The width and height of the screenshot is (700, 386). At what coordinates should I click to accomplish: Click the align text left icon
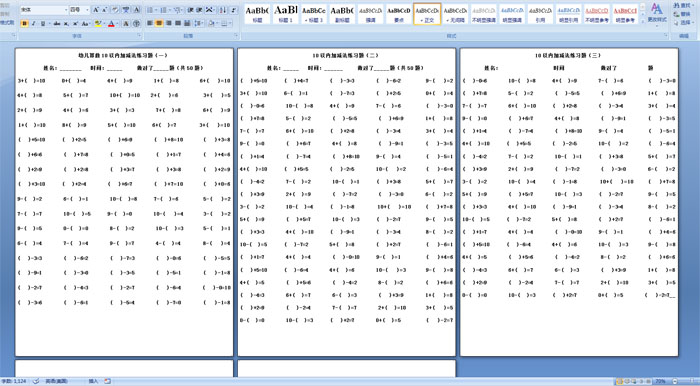(x=150, y=23)
